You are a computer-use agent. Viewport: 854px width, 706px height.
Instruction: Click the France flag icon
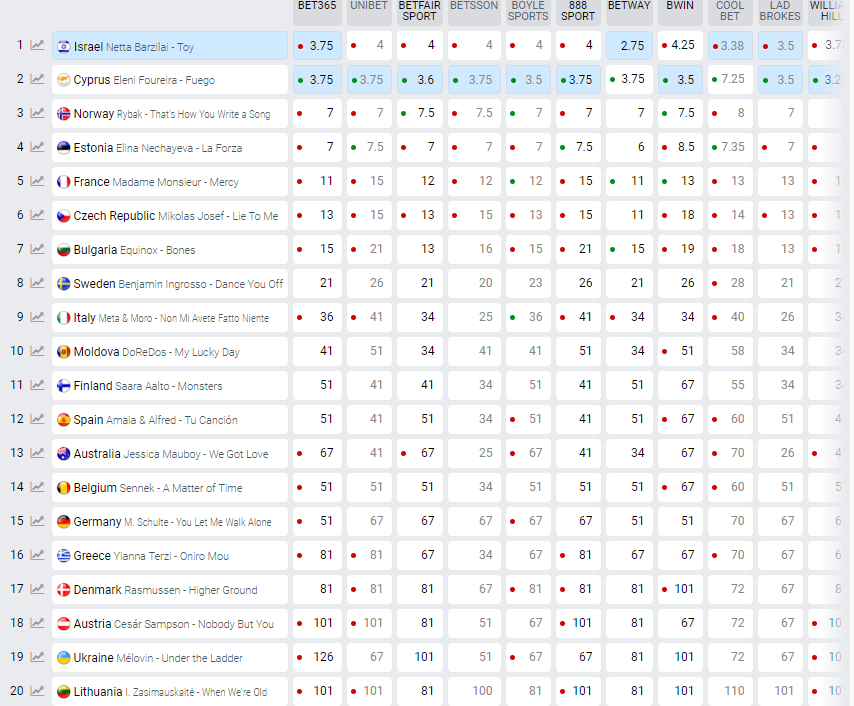(64, 182)
